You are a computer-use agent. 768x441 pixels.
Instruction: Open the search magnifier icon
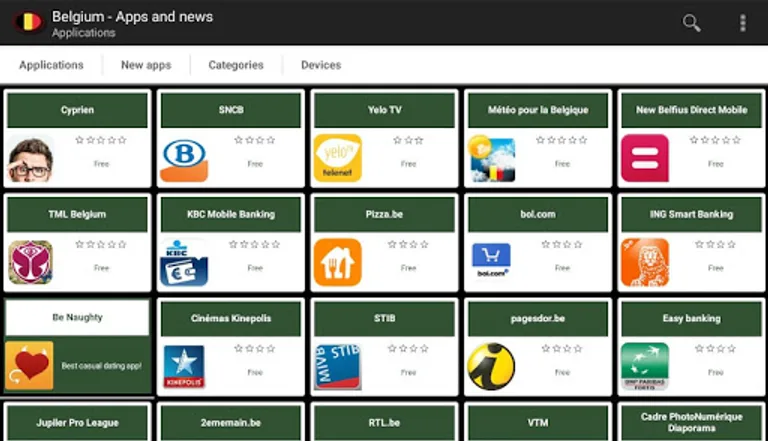[691, 23]
